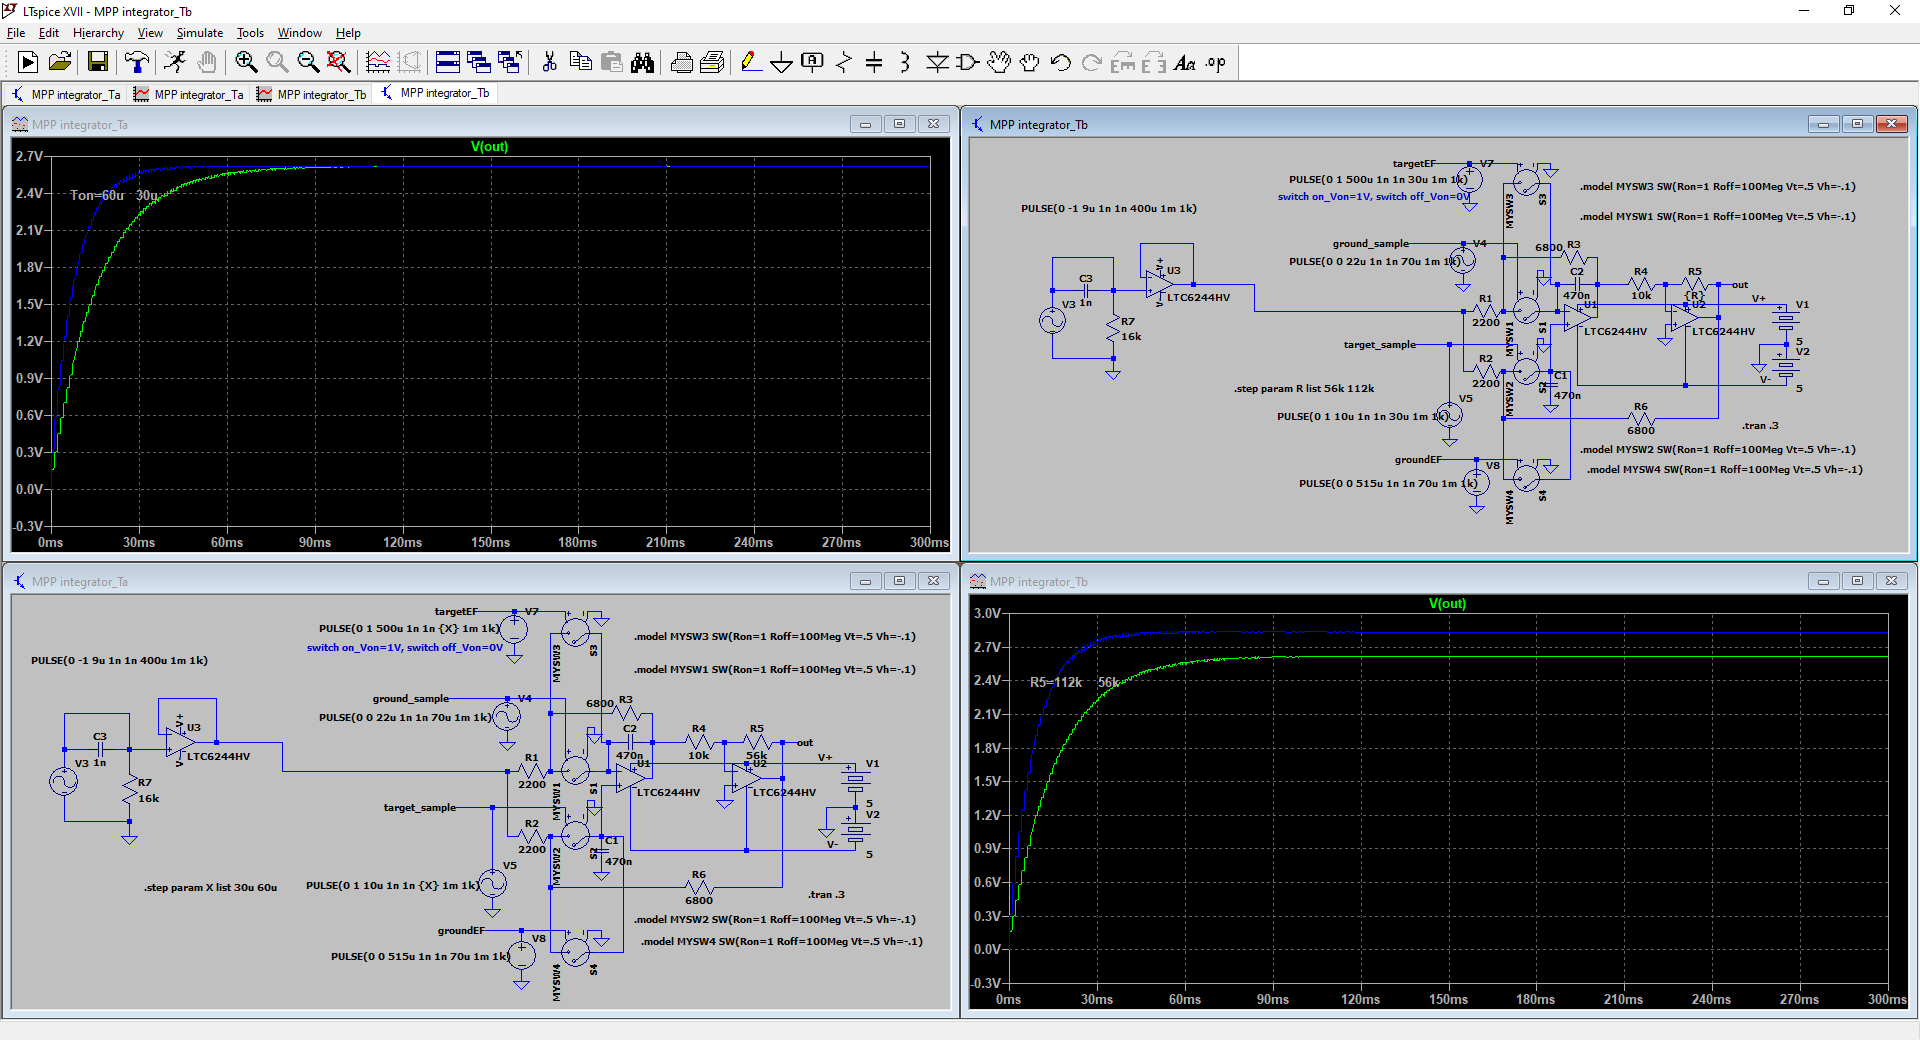The width and height of the screenshot is (1920, 1040).
Task: Select the Draw Wire pencil tool
Action: point(750,63)
